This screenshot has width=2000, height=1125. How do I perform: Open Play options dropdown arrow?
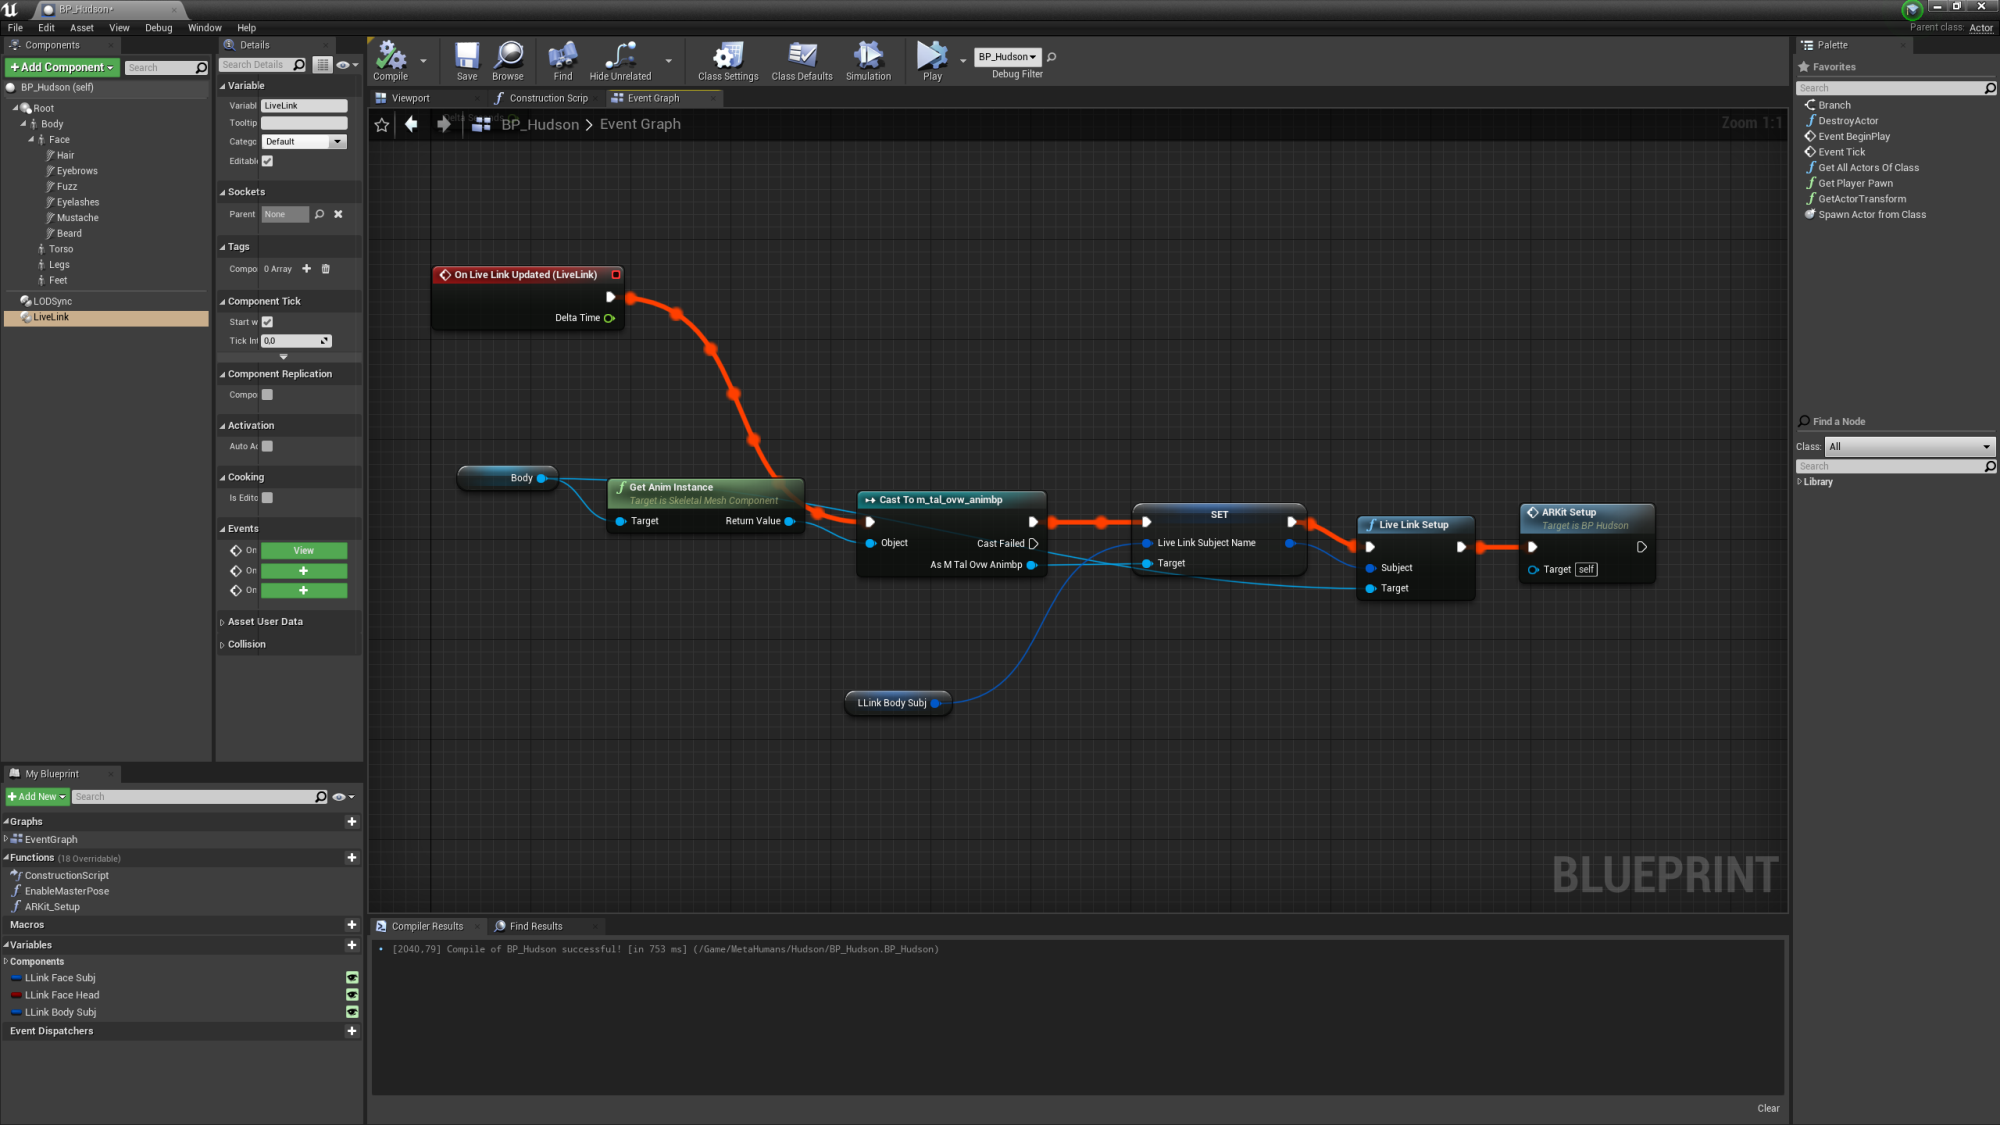(x=963, y=61)
